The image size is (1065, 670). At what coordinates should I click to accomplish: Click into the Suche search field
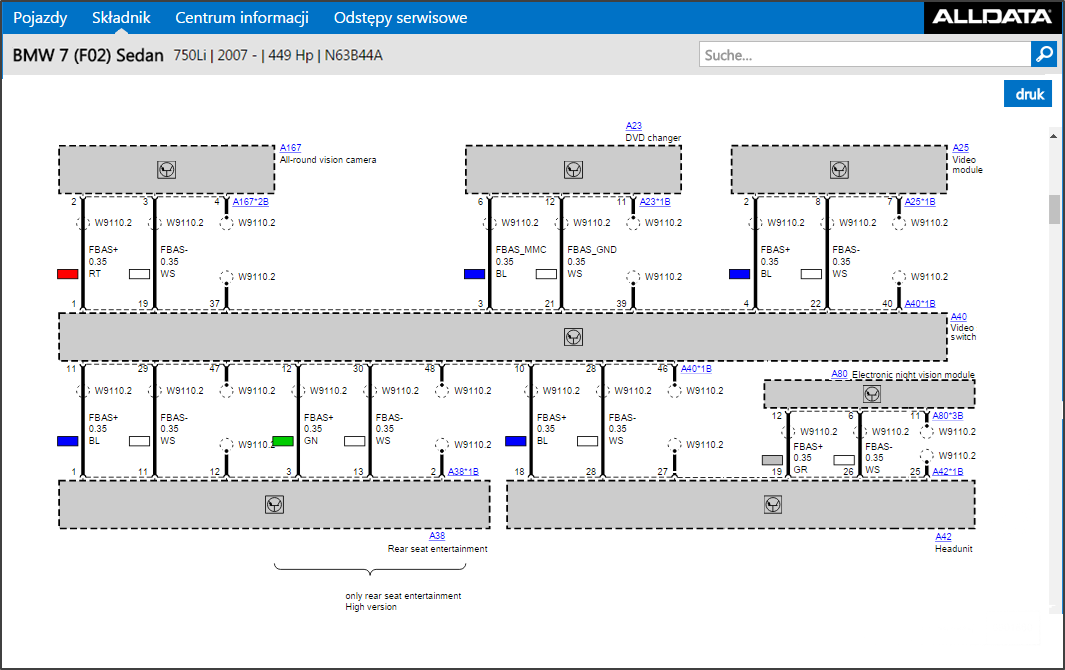pos(865,54)
